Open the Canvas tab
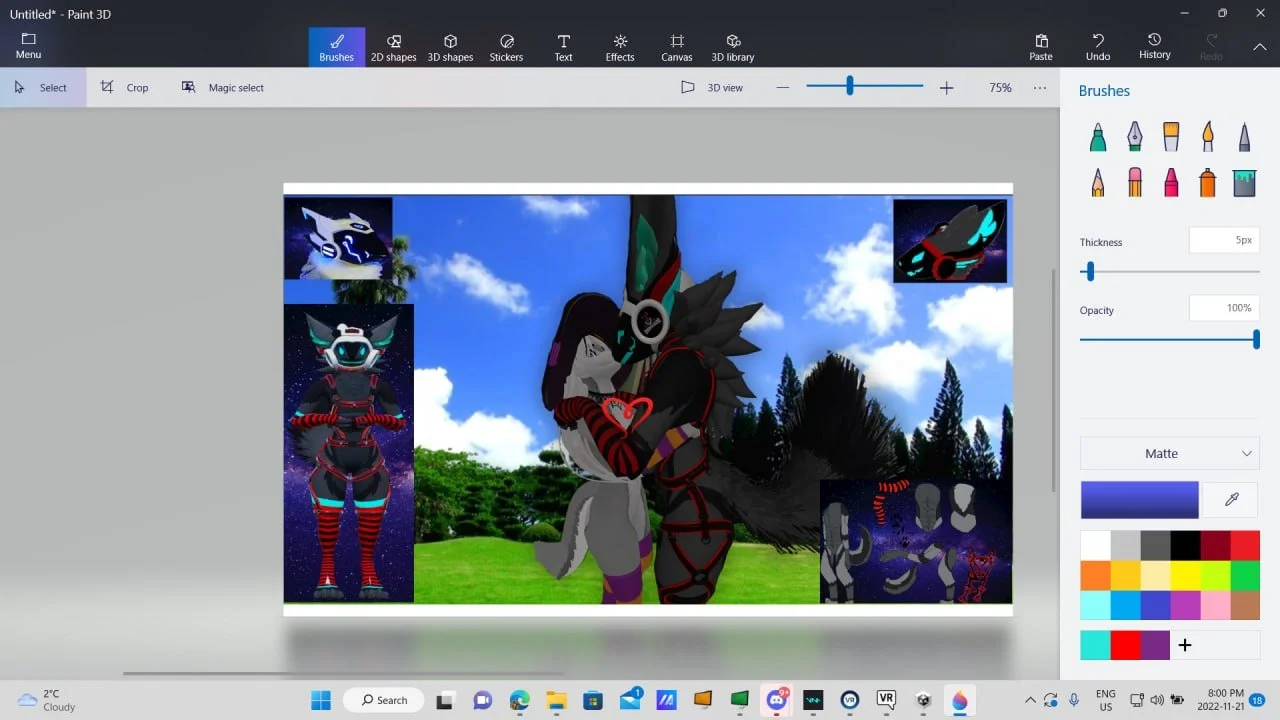This screenshot has width=1280, height=720. 677,47
